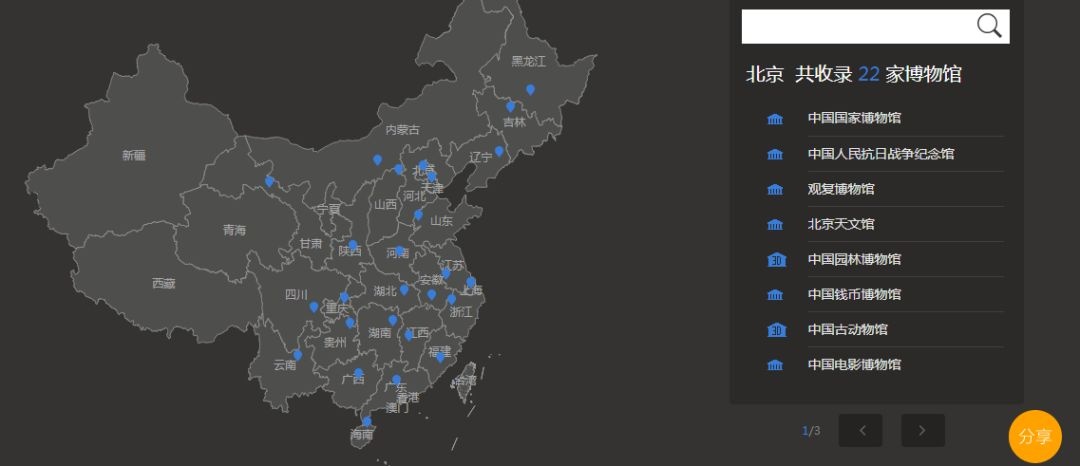The image size is (1080, 466).
Task: Click the 3D icon beside 中国园林博物馆
Action: tap(776, 260)
